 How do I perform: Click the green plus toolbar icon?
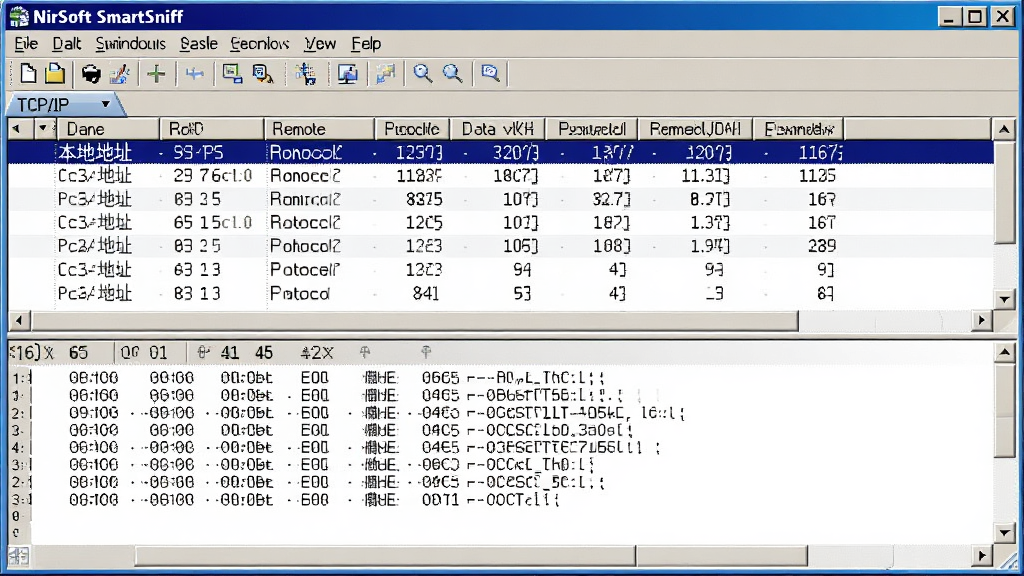[x=156, y=74]
